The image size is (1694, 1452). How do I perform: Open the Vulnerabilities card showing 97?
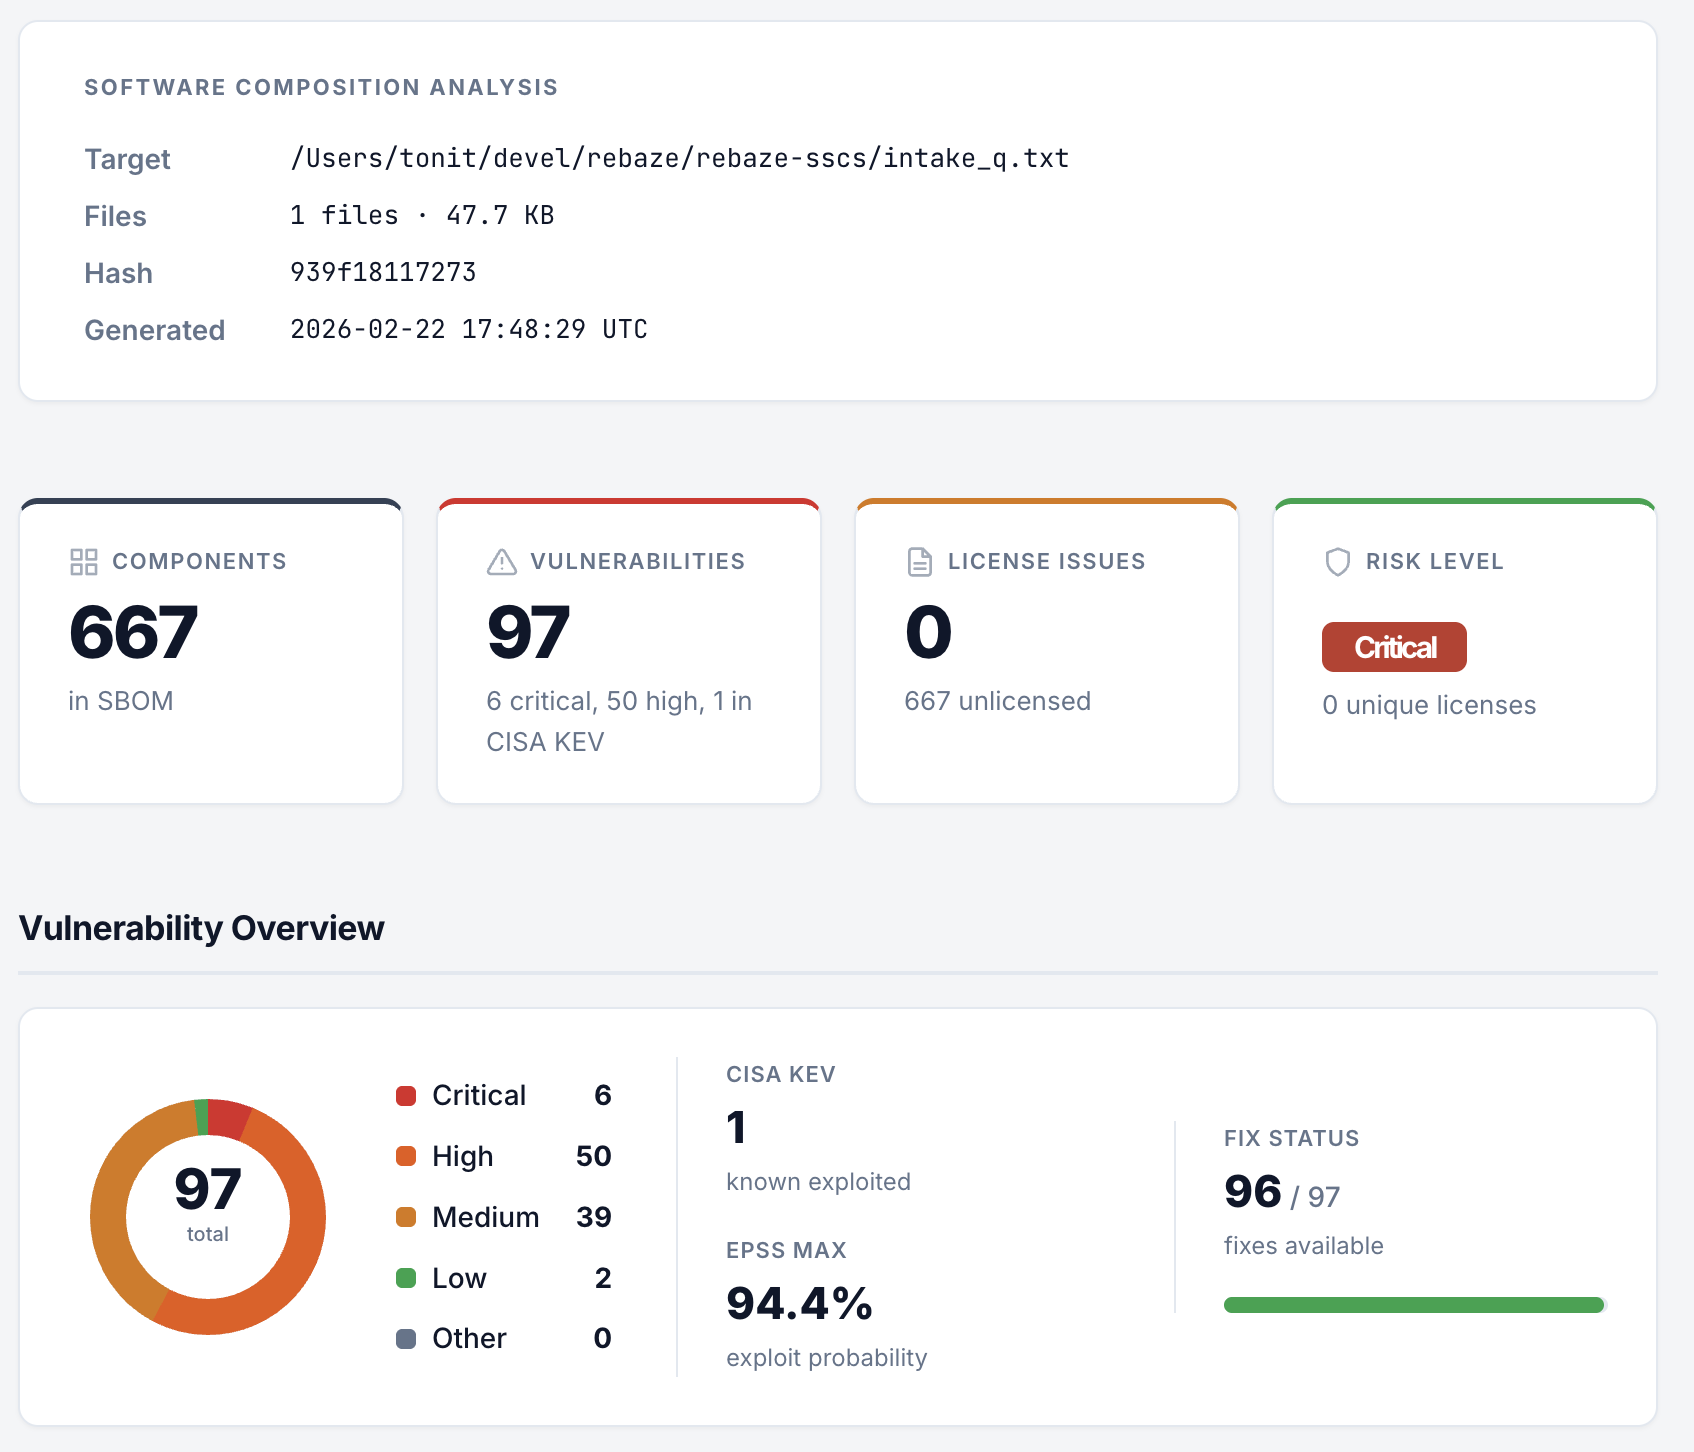(629, 651)
